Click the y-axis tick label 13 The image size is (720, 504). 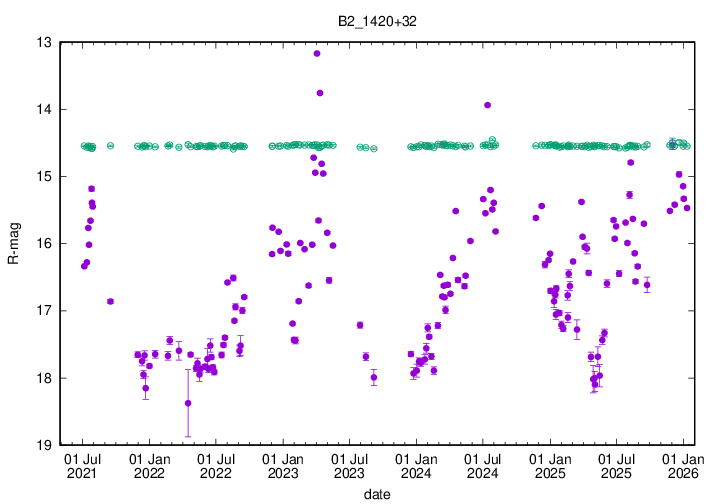pos(45,42)
